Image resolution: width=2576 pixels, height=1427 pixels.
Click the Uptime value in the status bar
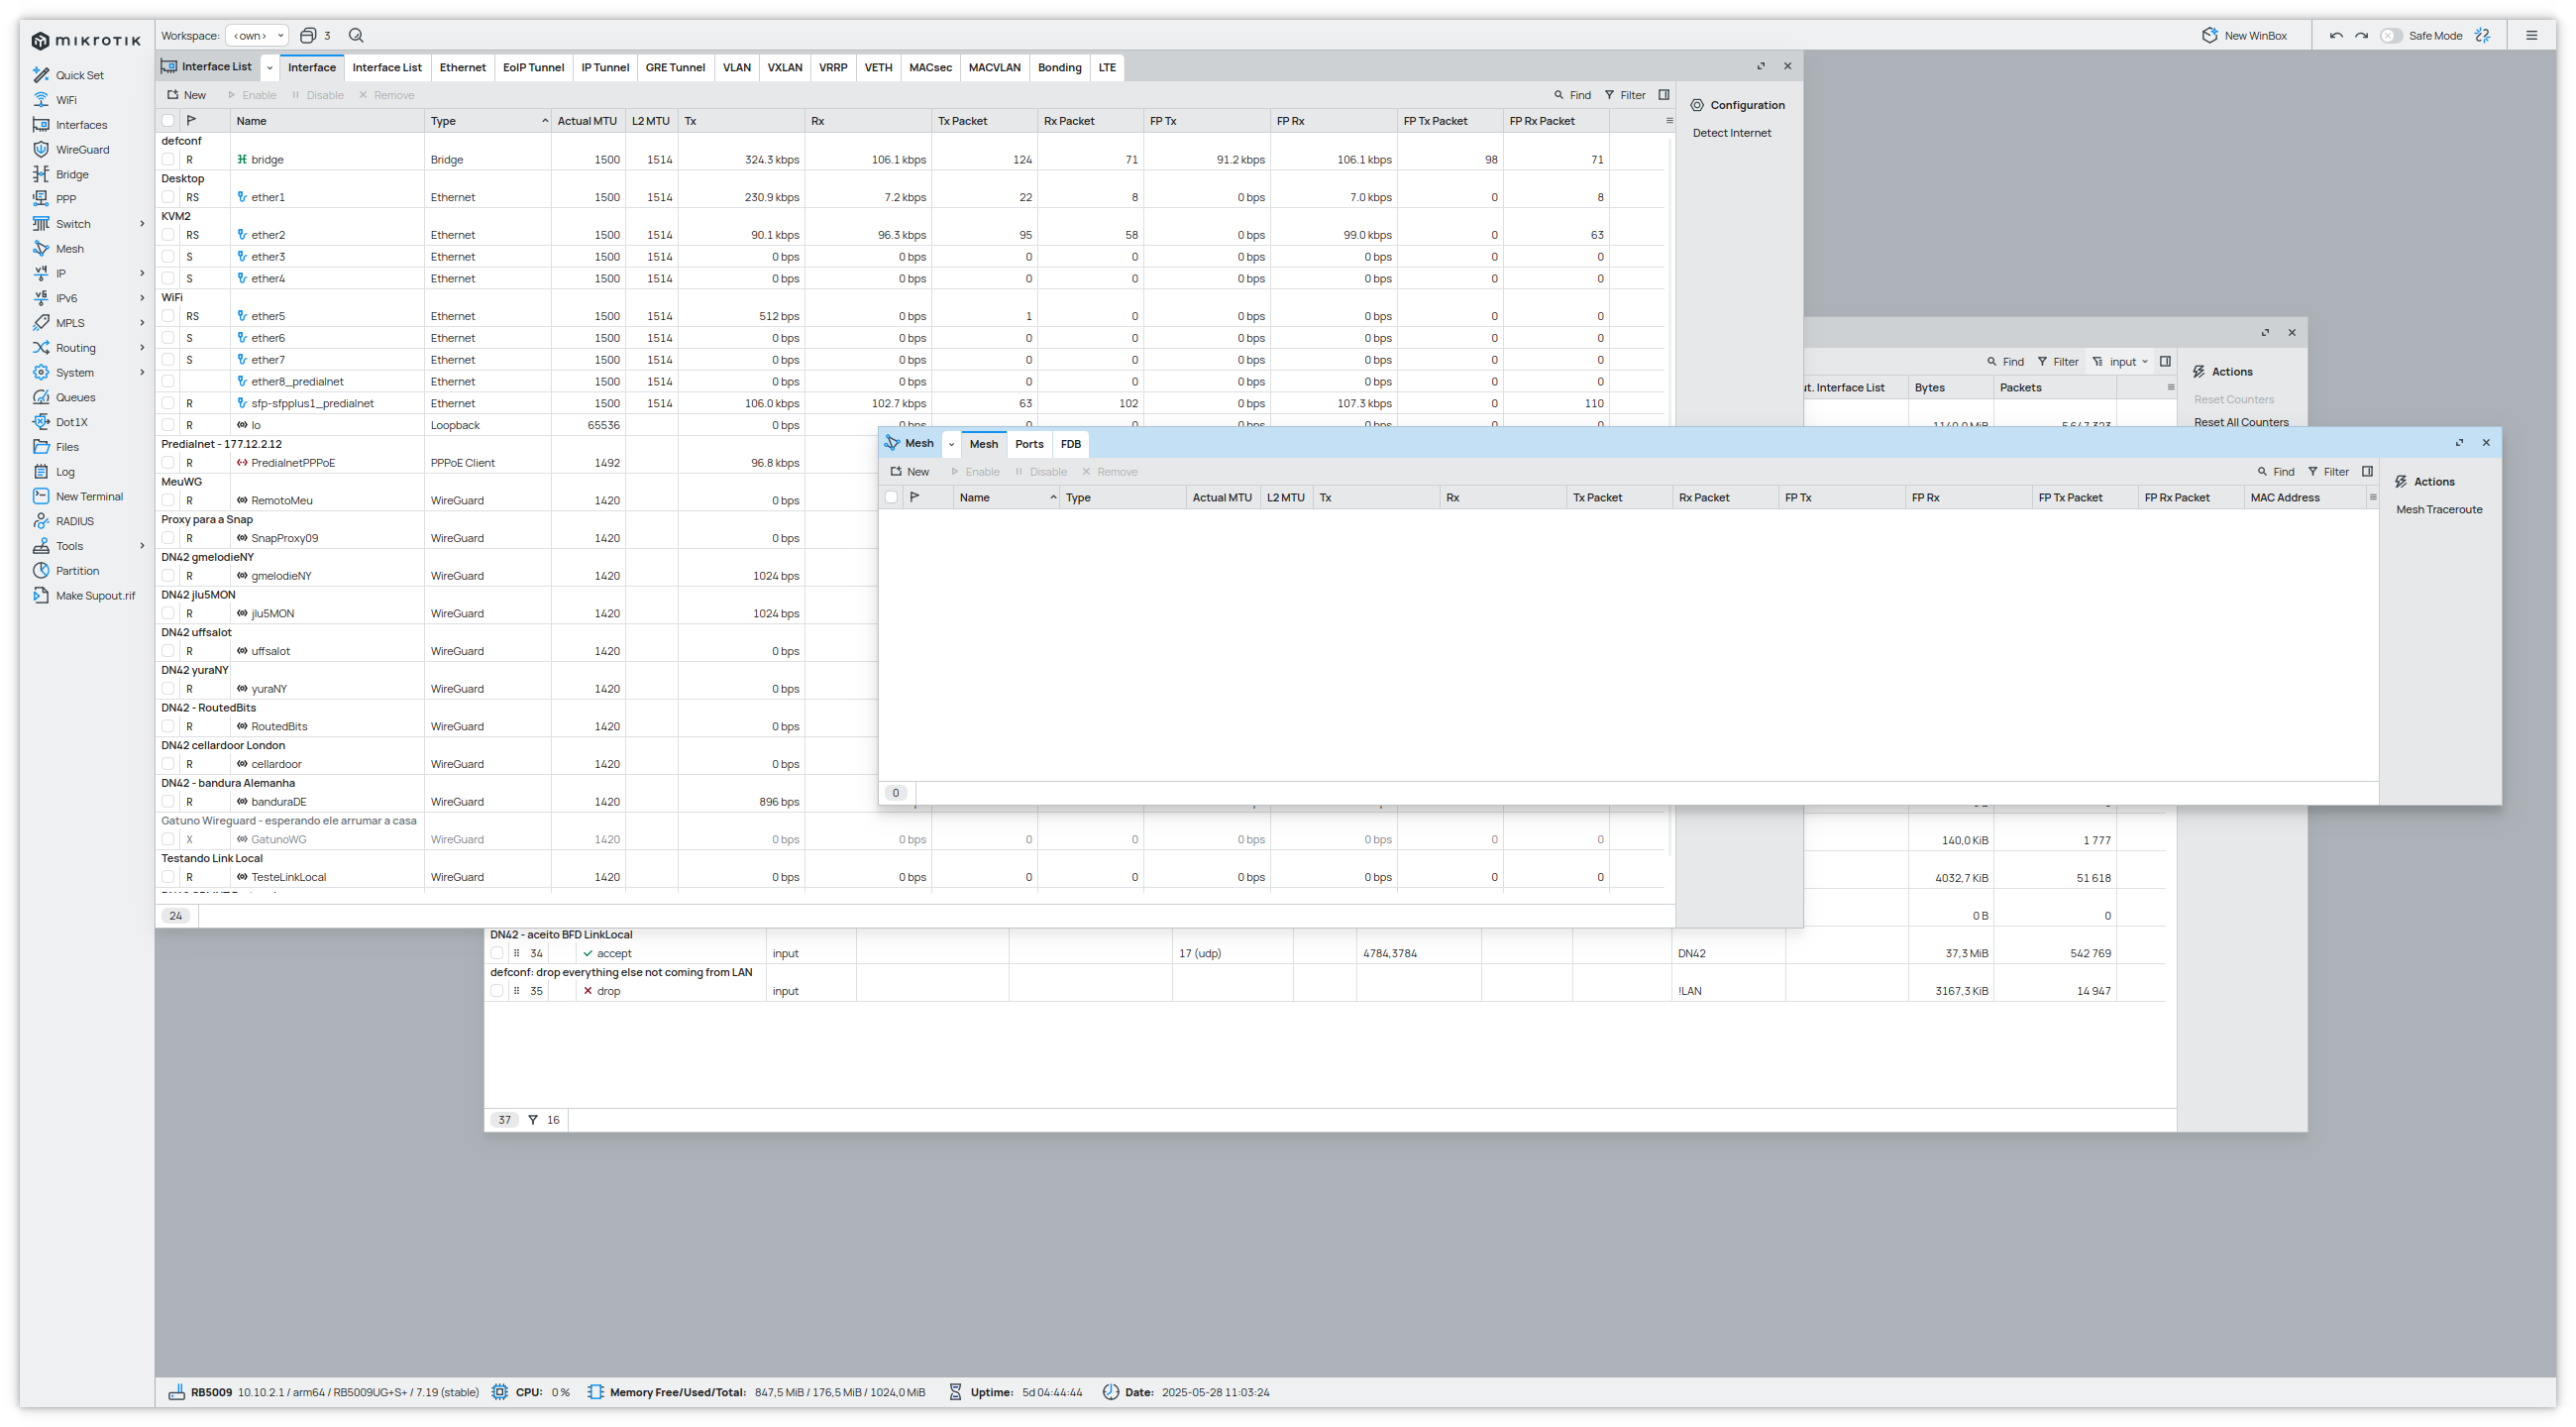coord(1052,1392)
